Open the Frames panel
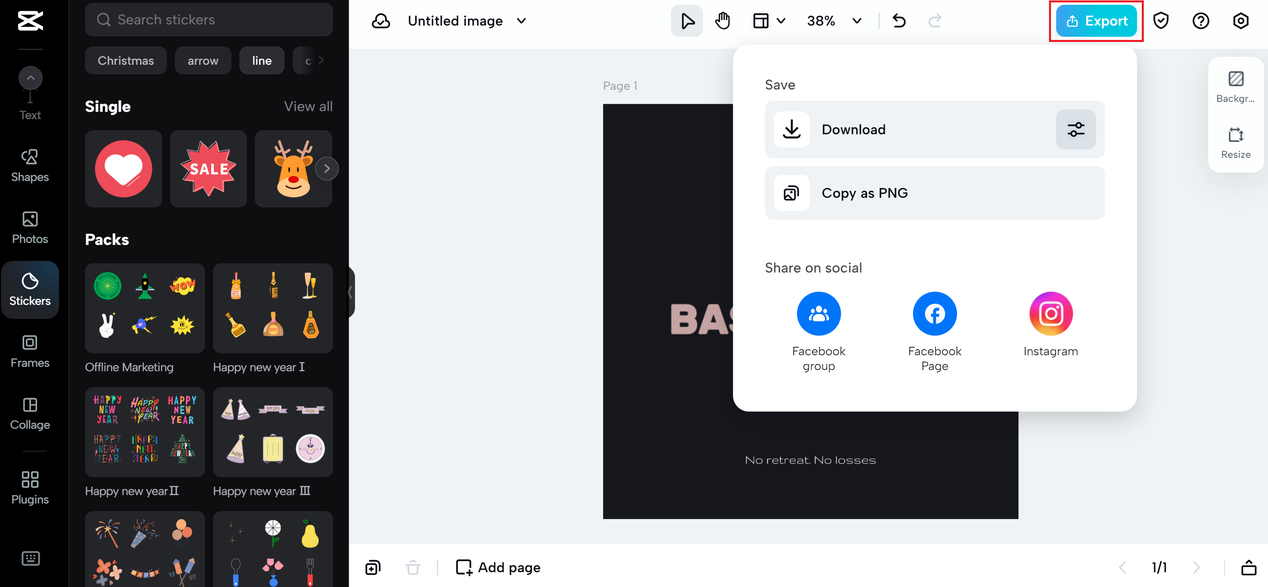Image resolution: width=1268 pixels, height=587 pixels. 30,351
